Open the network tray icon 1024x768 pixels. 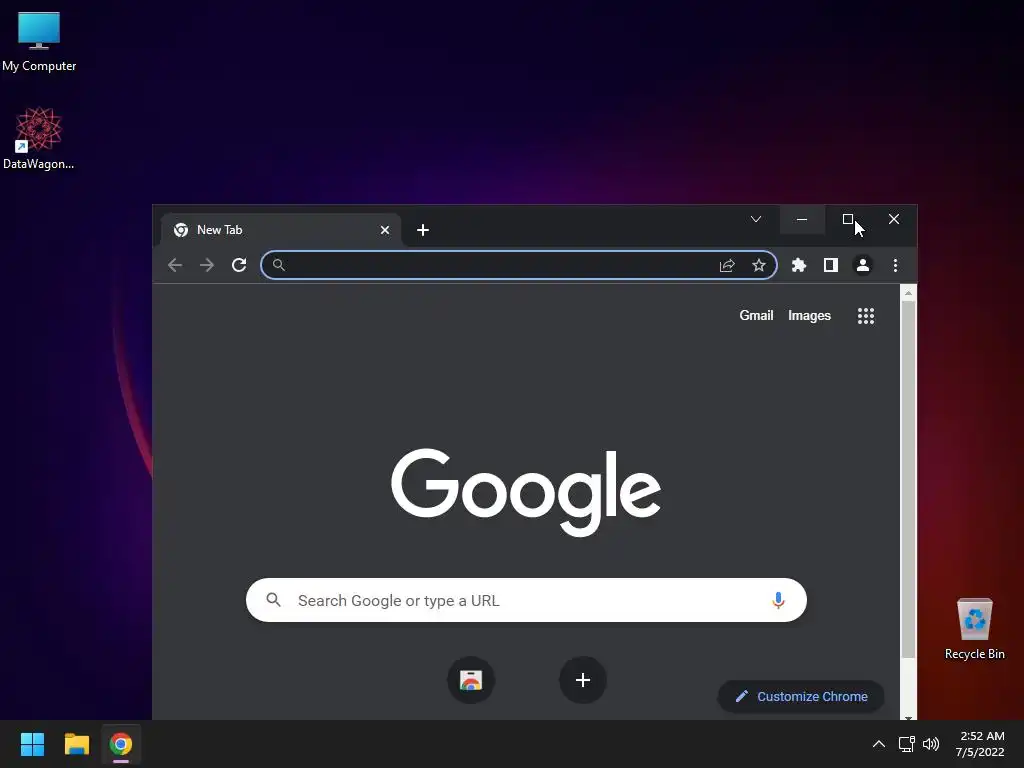(906, 744)
